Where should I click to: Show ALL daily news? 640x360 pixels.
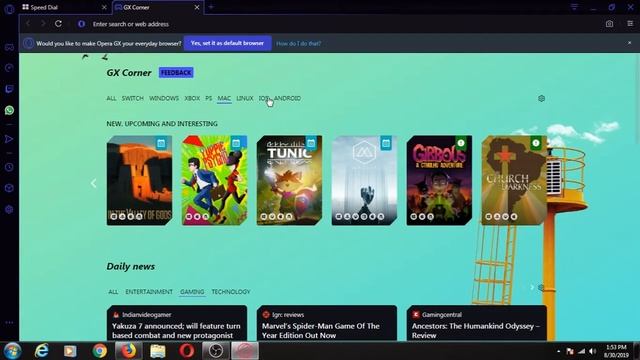coord(113,292)
